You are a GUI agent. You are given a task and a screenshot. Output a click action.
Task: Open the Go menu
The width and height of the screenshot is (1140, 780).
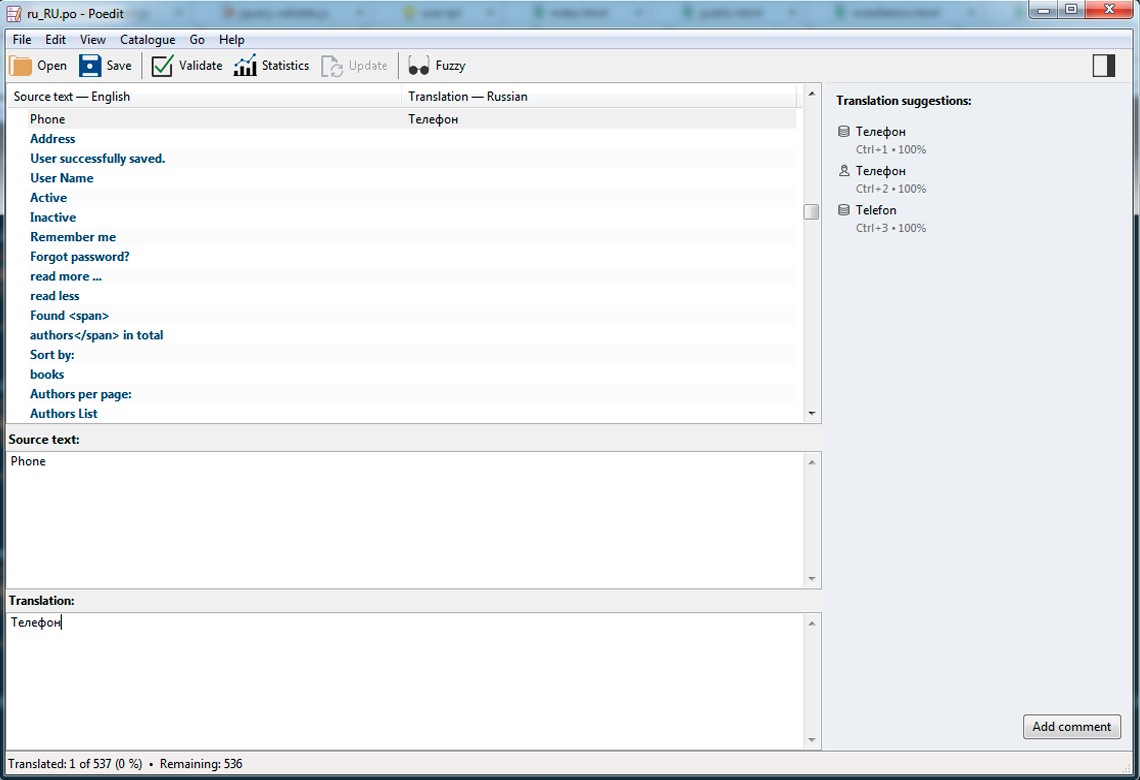197,40
